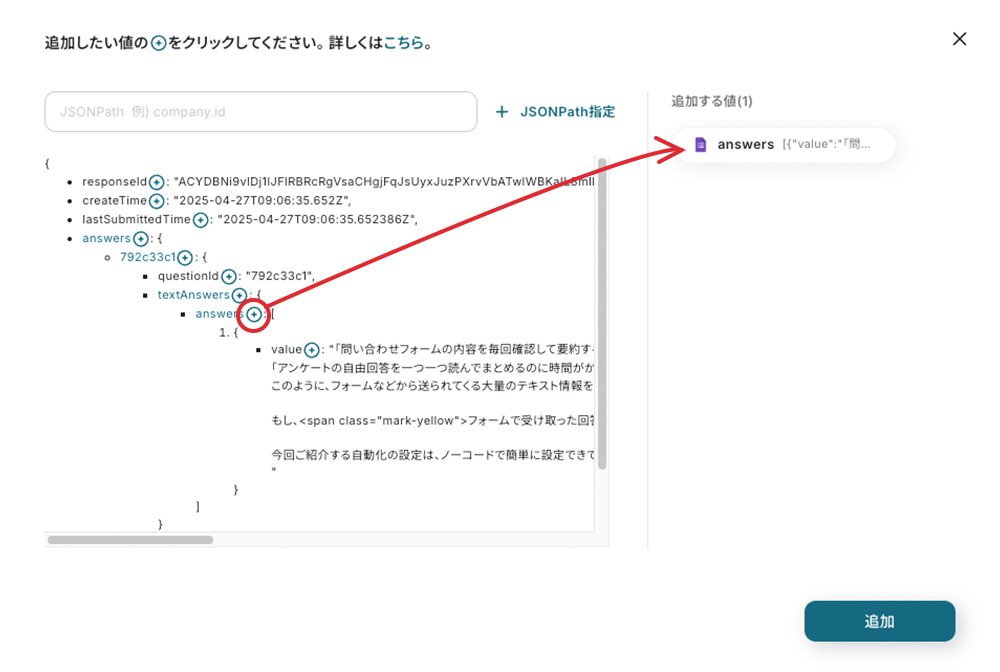Click the horizontal scrollbar below the JSON tree

(x=130, y=540)
